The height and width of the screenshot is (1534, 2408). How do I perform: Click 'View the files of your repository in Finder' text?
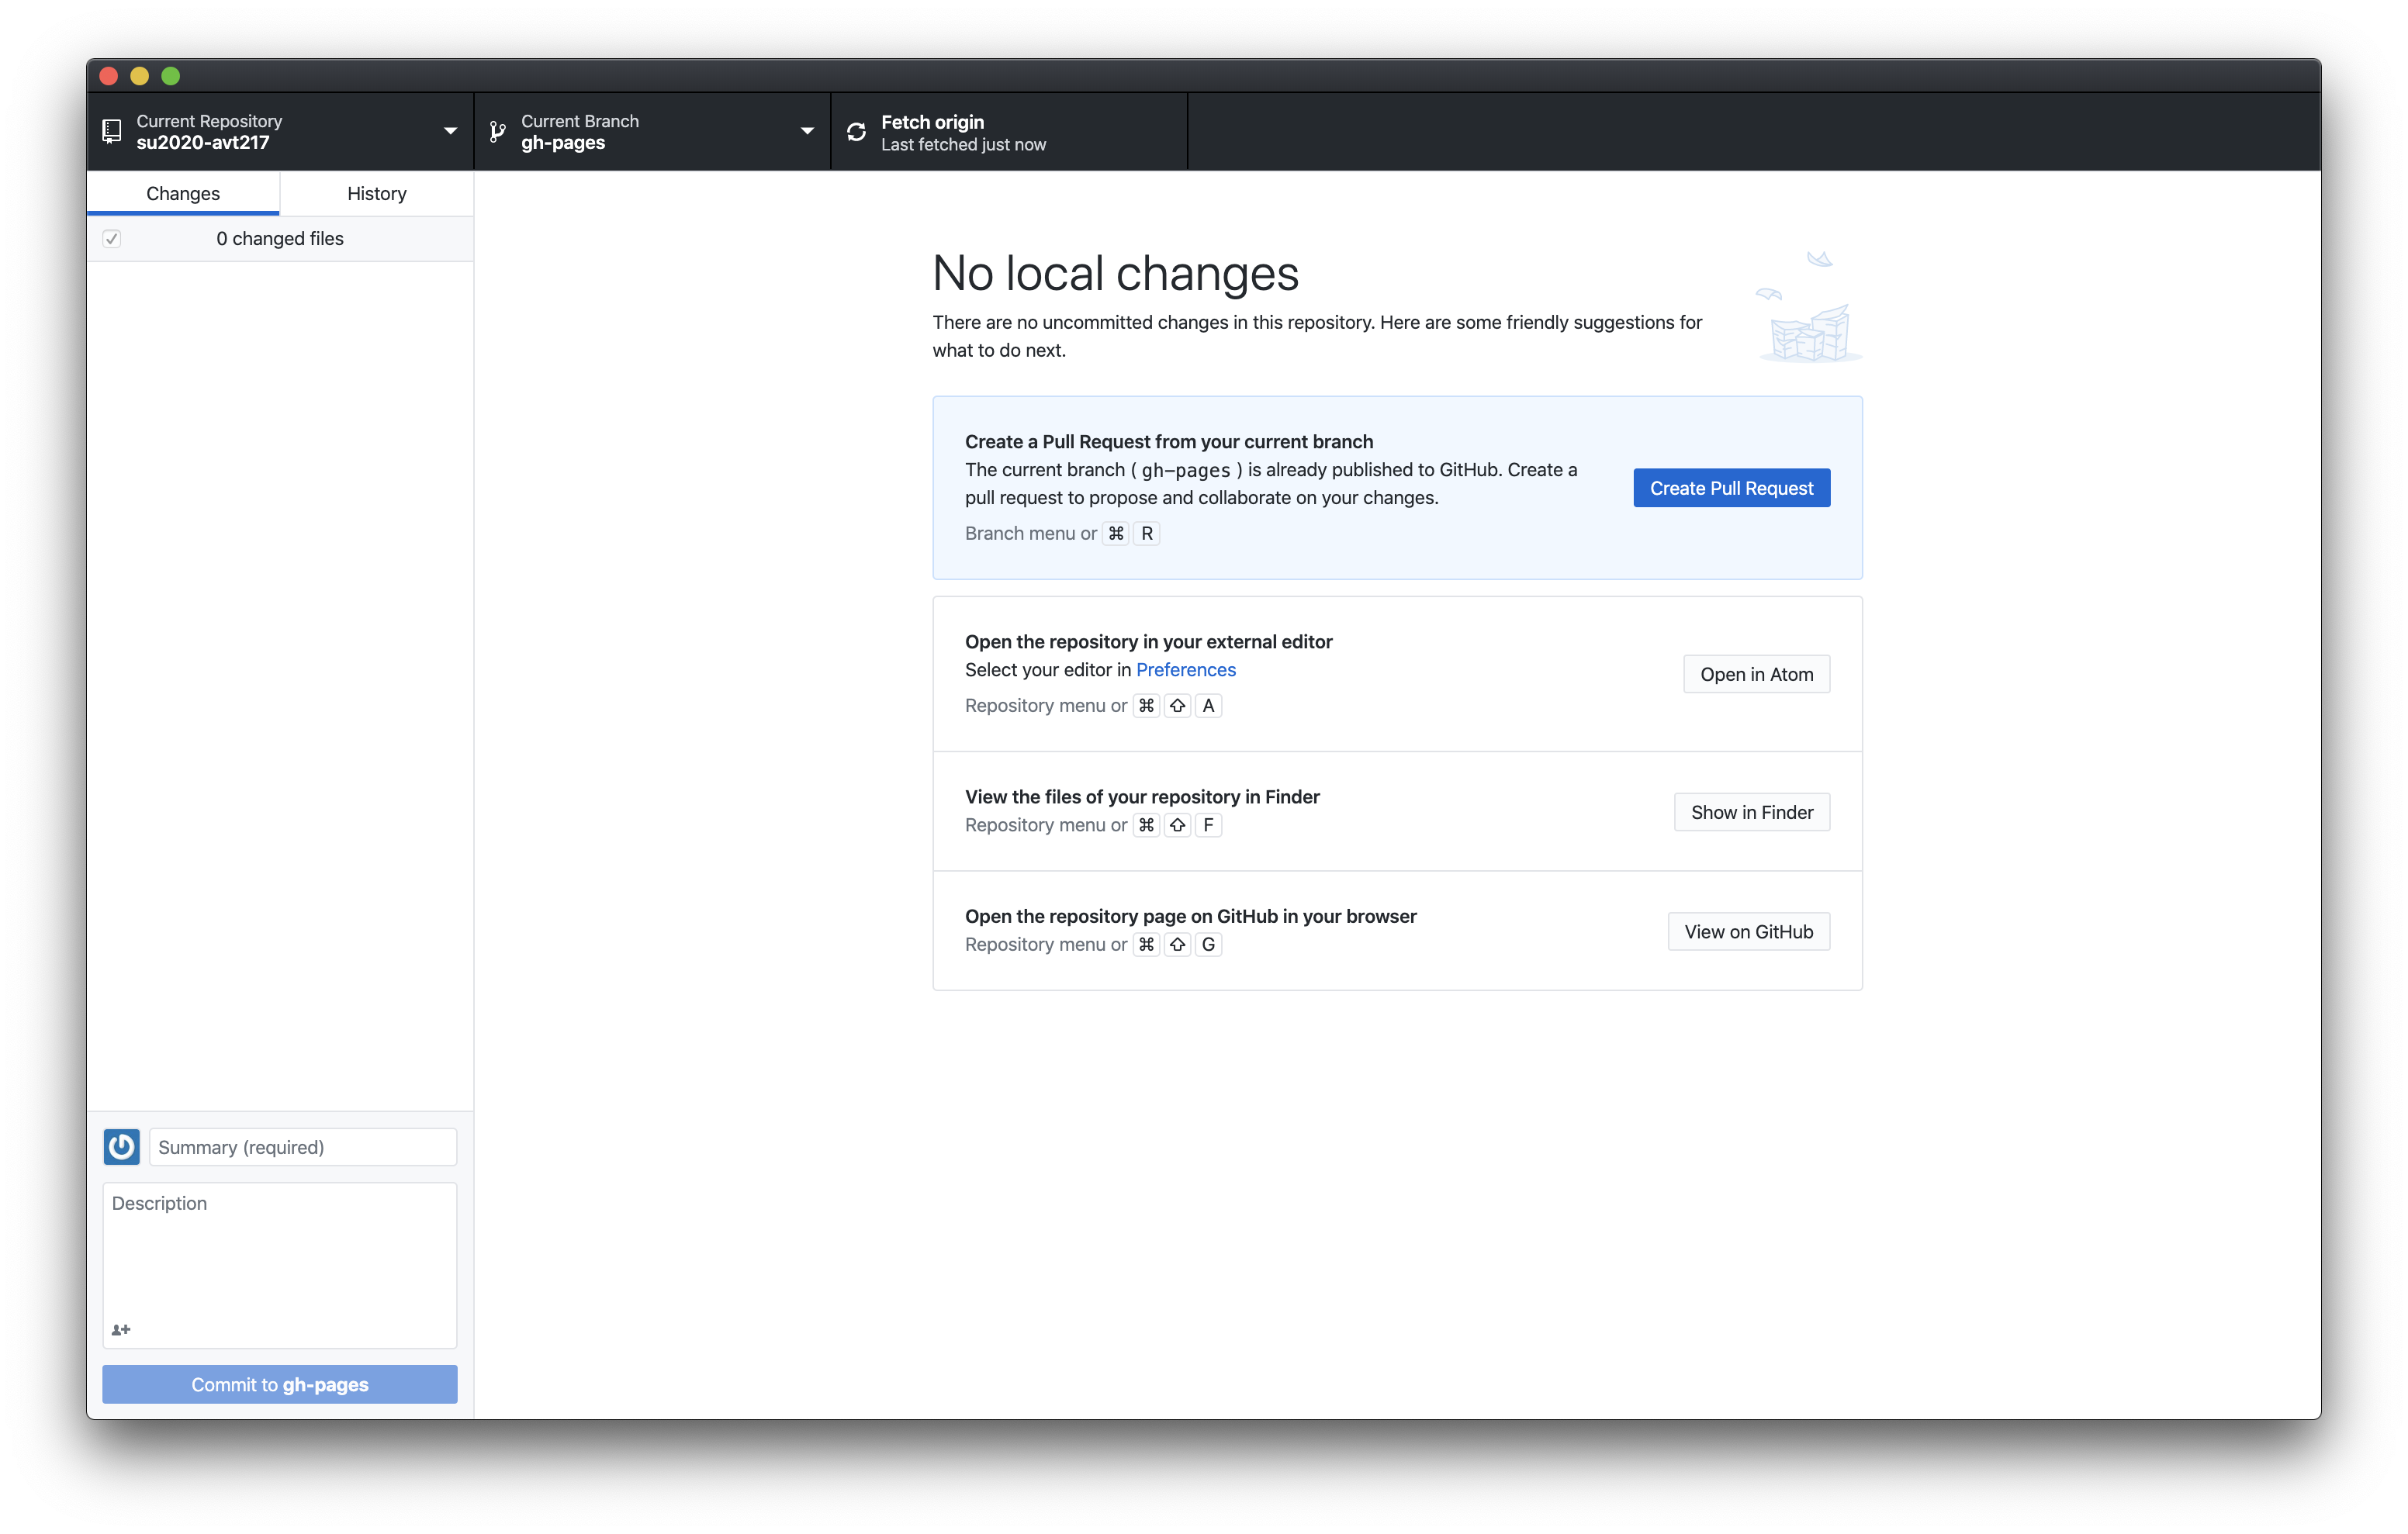coord(1142,797)
